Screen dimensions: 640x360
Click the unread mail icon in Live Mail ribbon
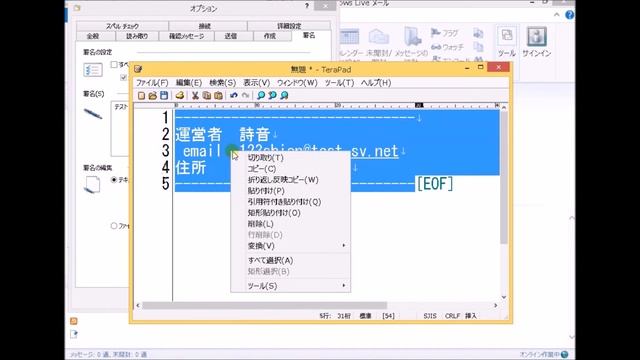click(379, 37)
